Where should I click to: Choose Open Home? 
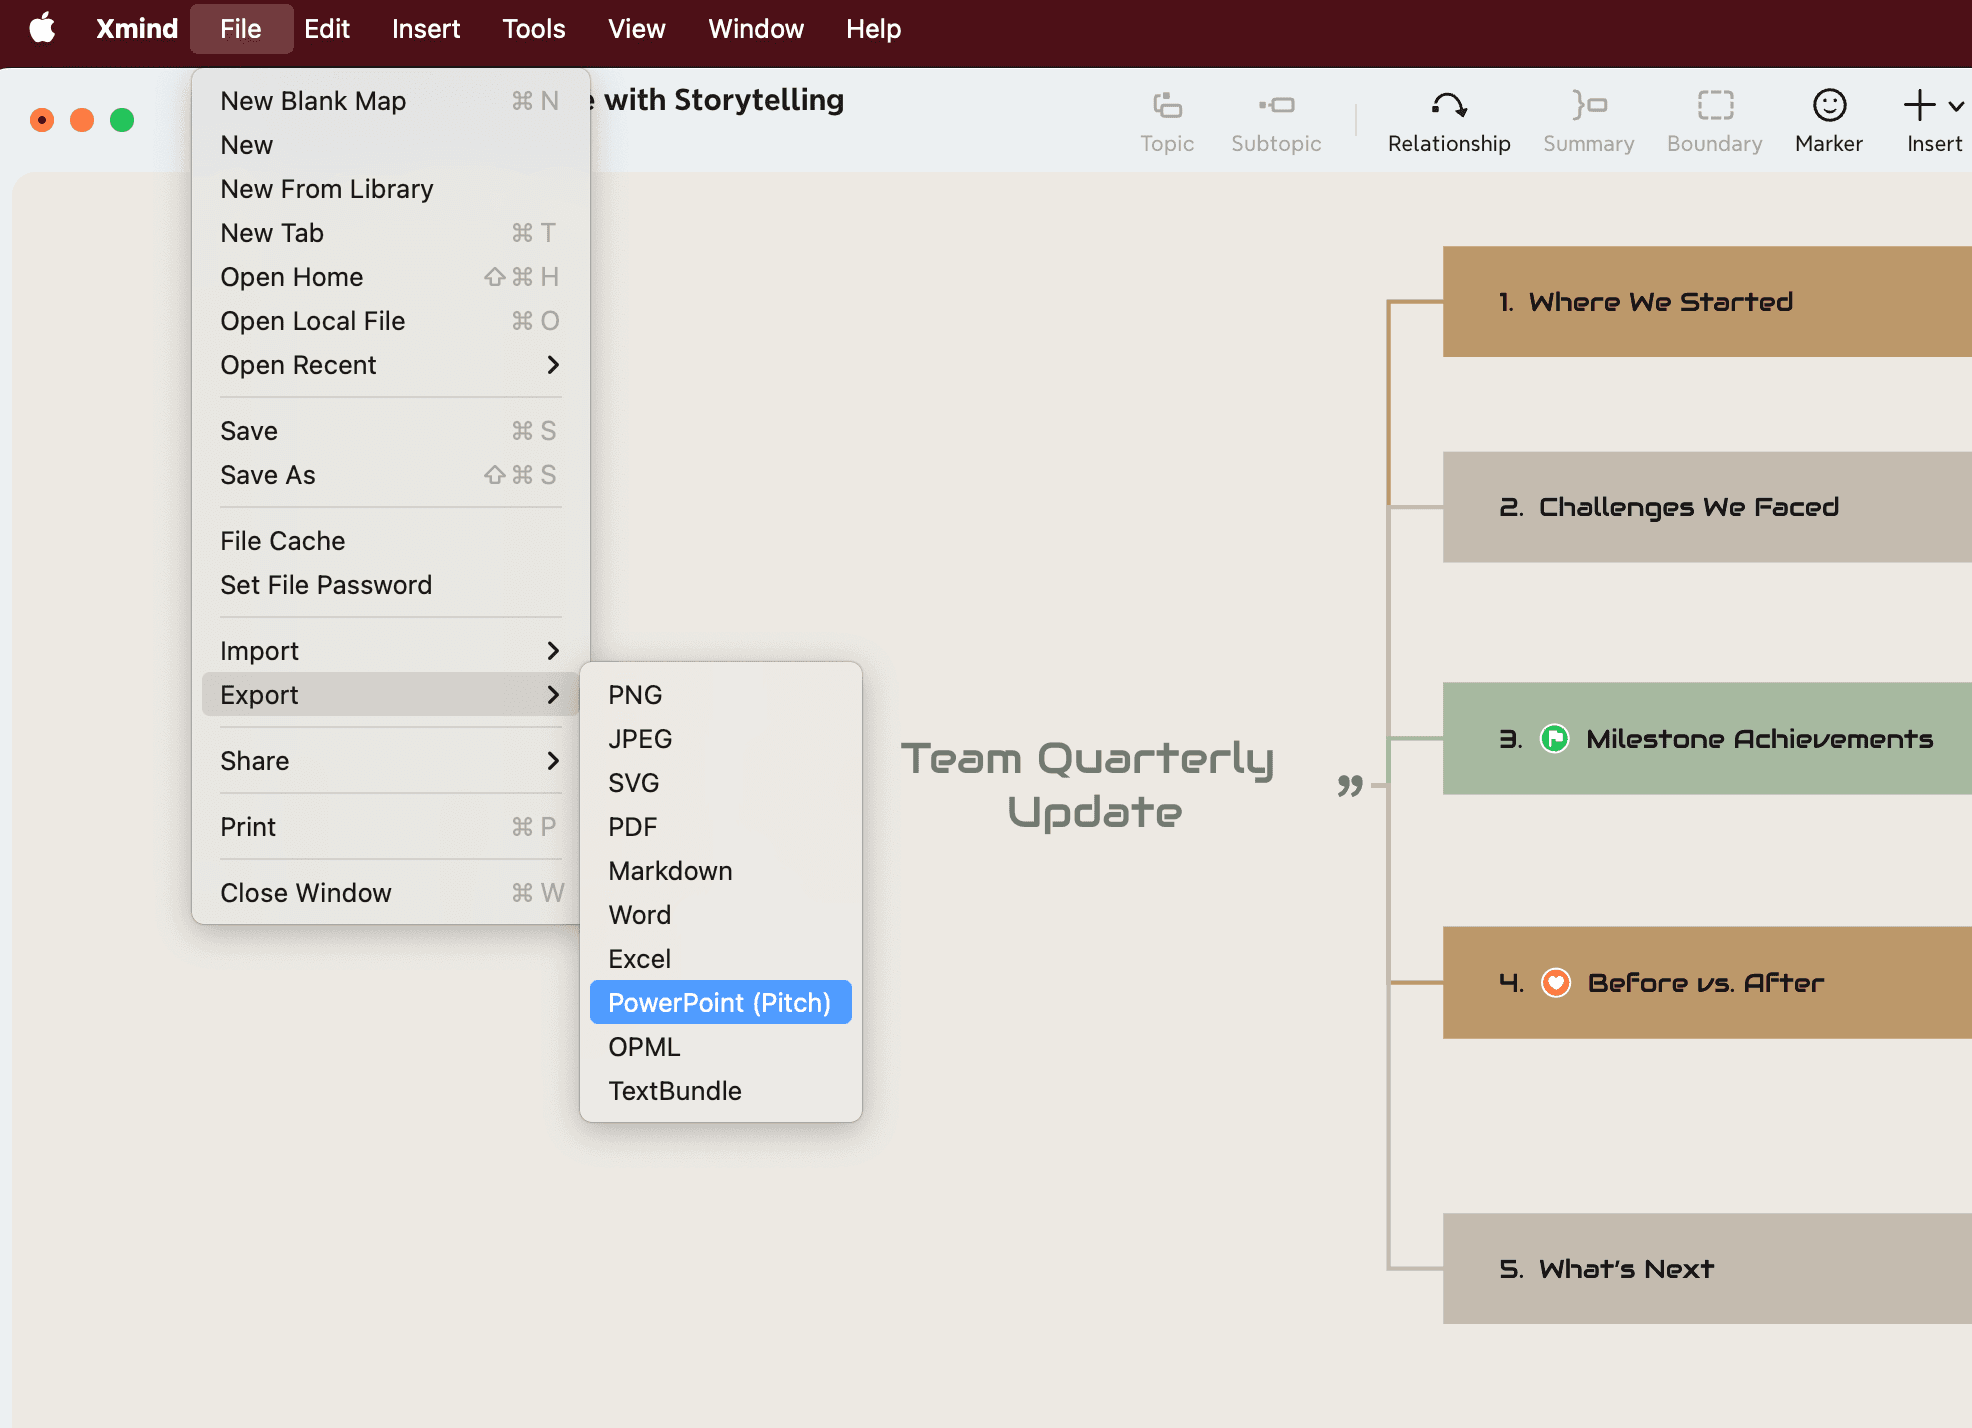(390, 277)
